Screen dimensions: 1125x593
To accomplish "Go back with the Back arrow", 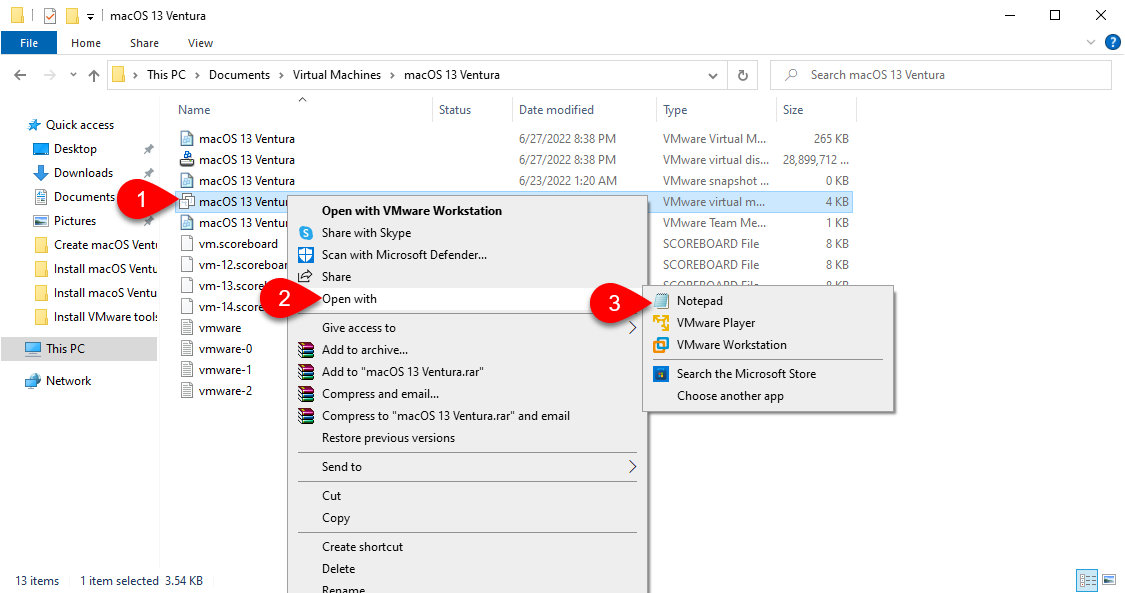I will tap(20, 75).
